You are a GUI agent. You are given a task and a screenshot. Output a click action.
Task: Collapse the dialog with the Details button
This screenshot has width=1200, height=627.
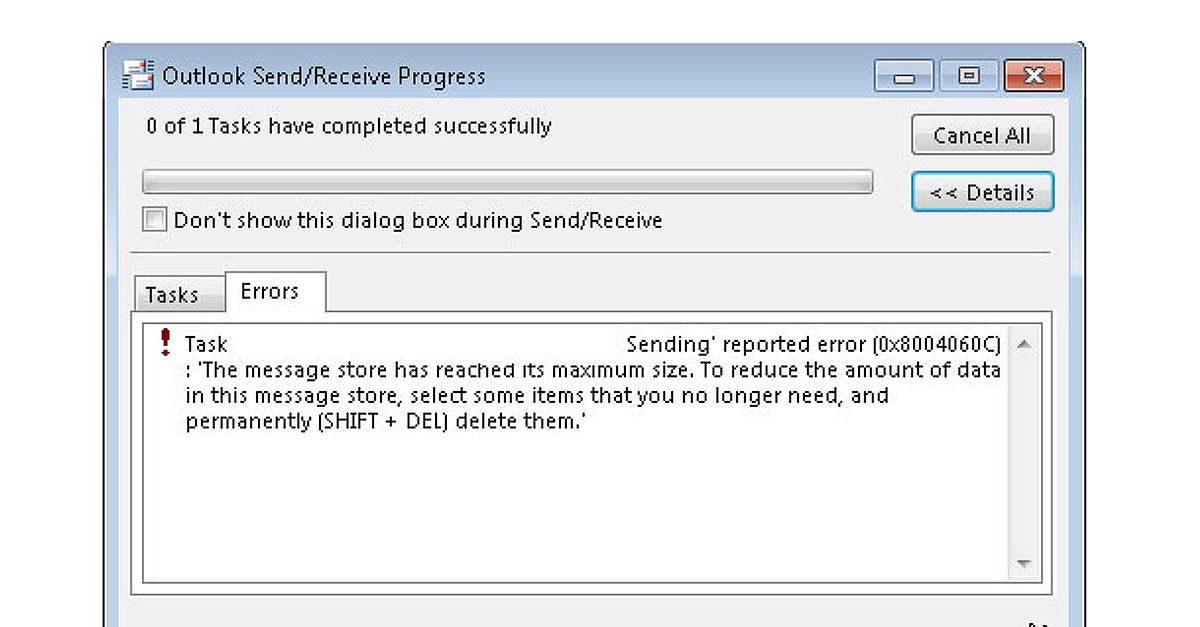(982, 192)
